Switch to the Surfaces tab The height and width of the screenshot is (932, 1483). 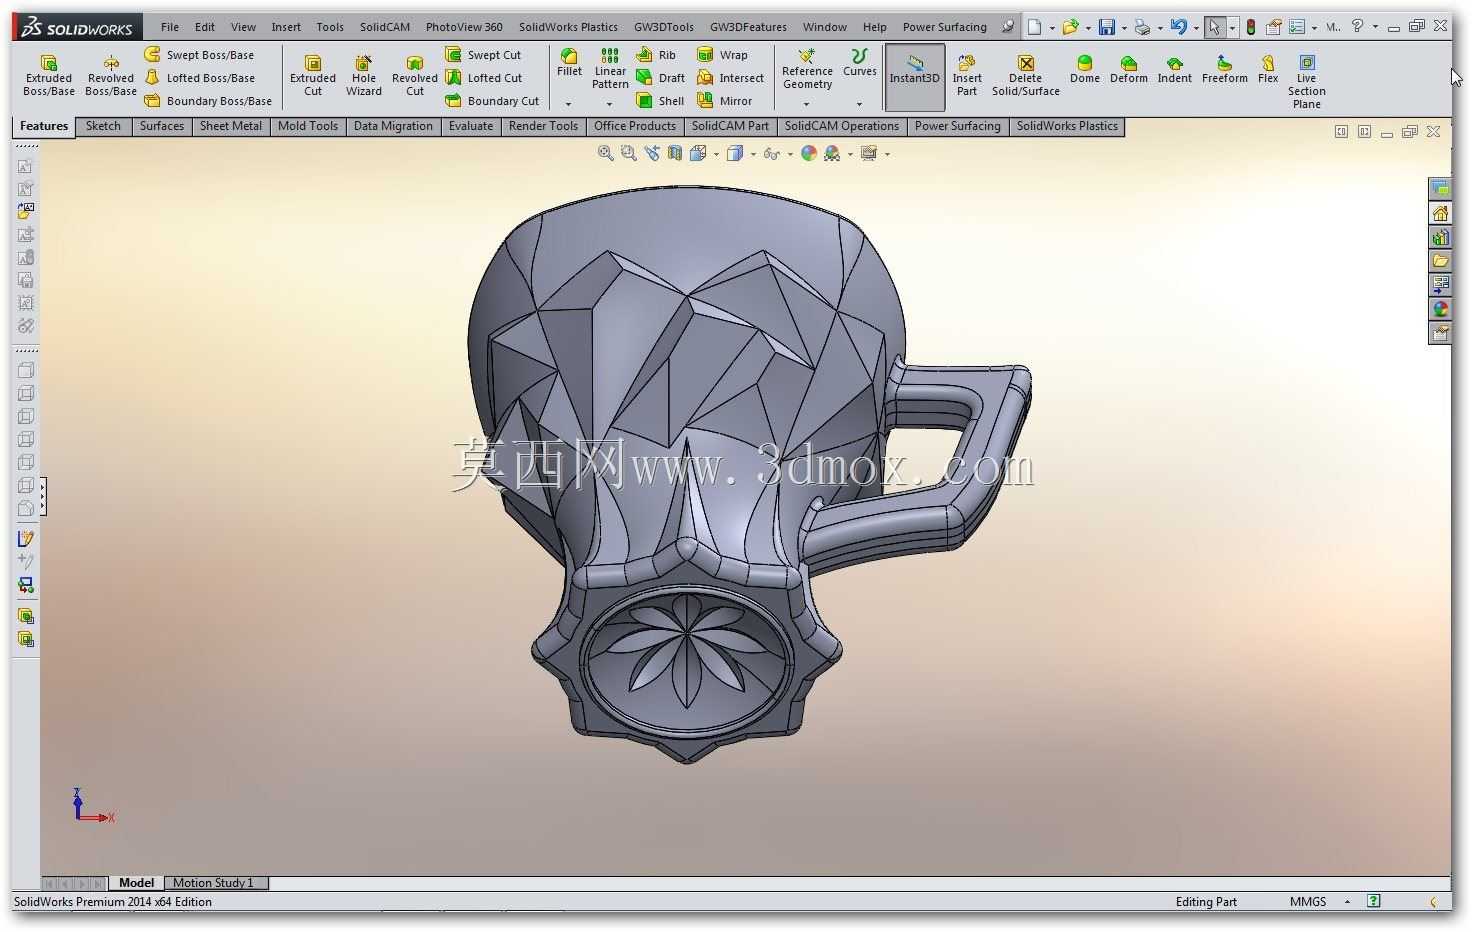coord(162,126)
